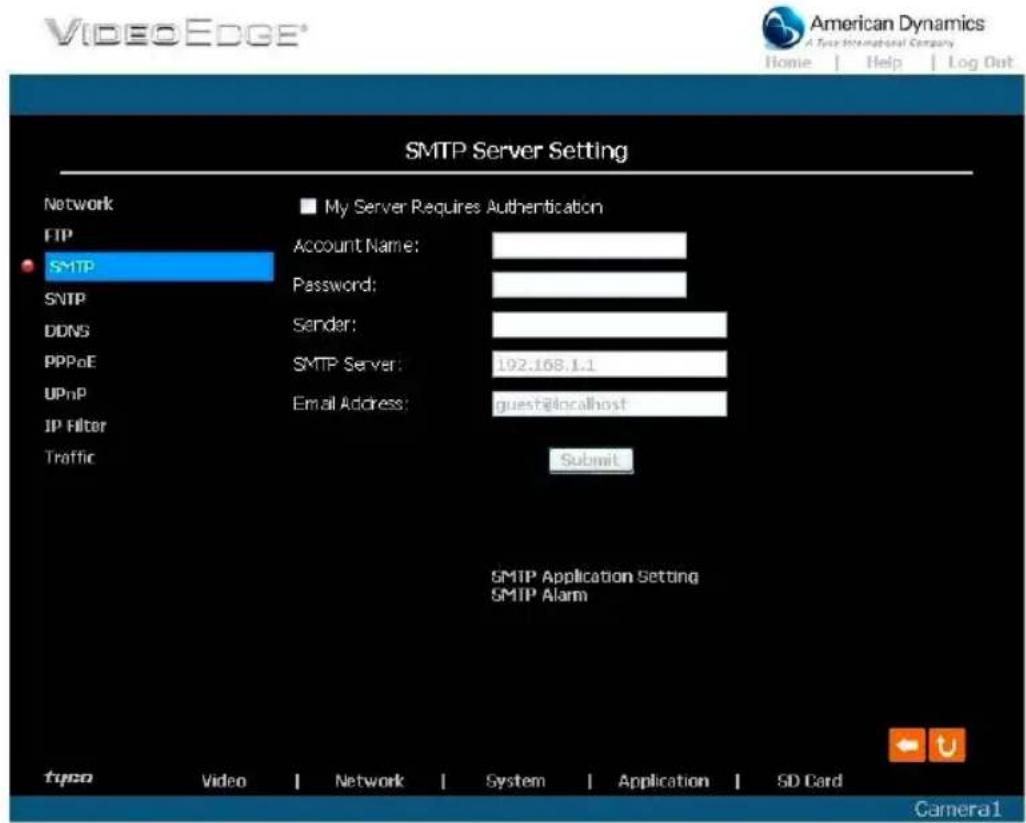Click the Submit button

591,460
